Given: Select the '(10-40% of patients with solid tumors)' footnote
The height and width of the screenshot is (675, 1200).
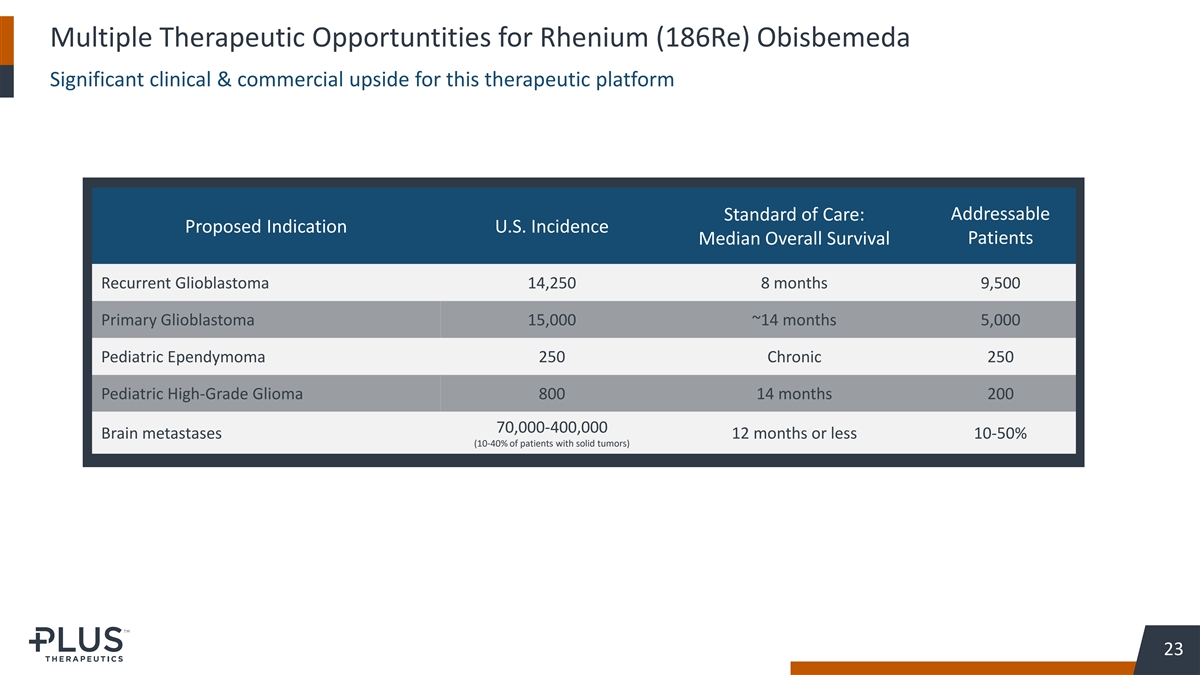Looking at the screenshot, I should pos(551,444).
